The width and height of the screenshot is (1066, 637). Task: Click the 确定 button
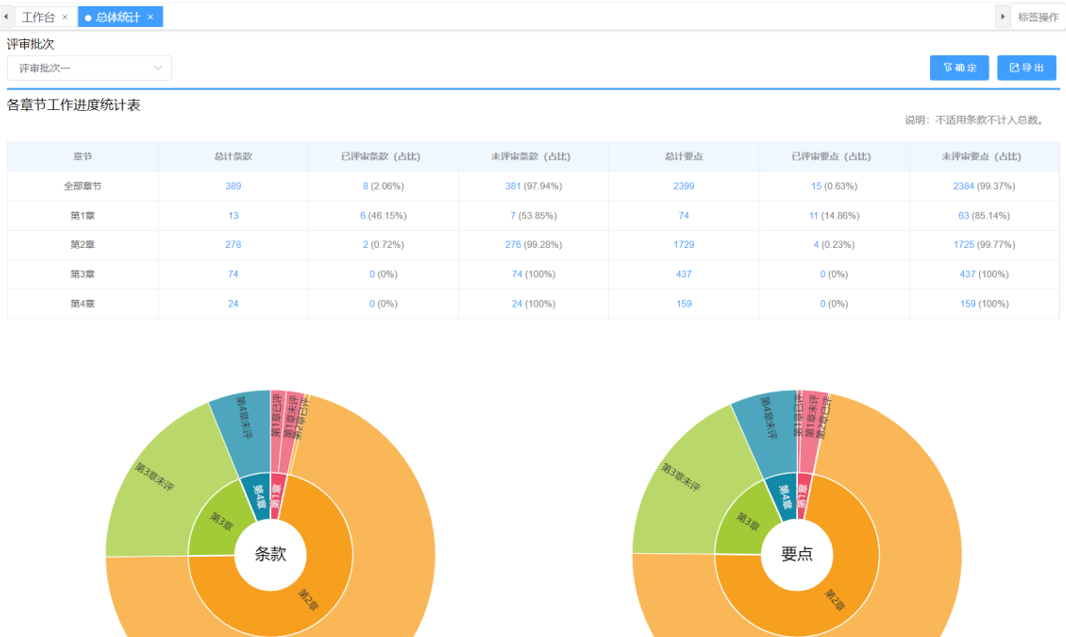(959, 68)
